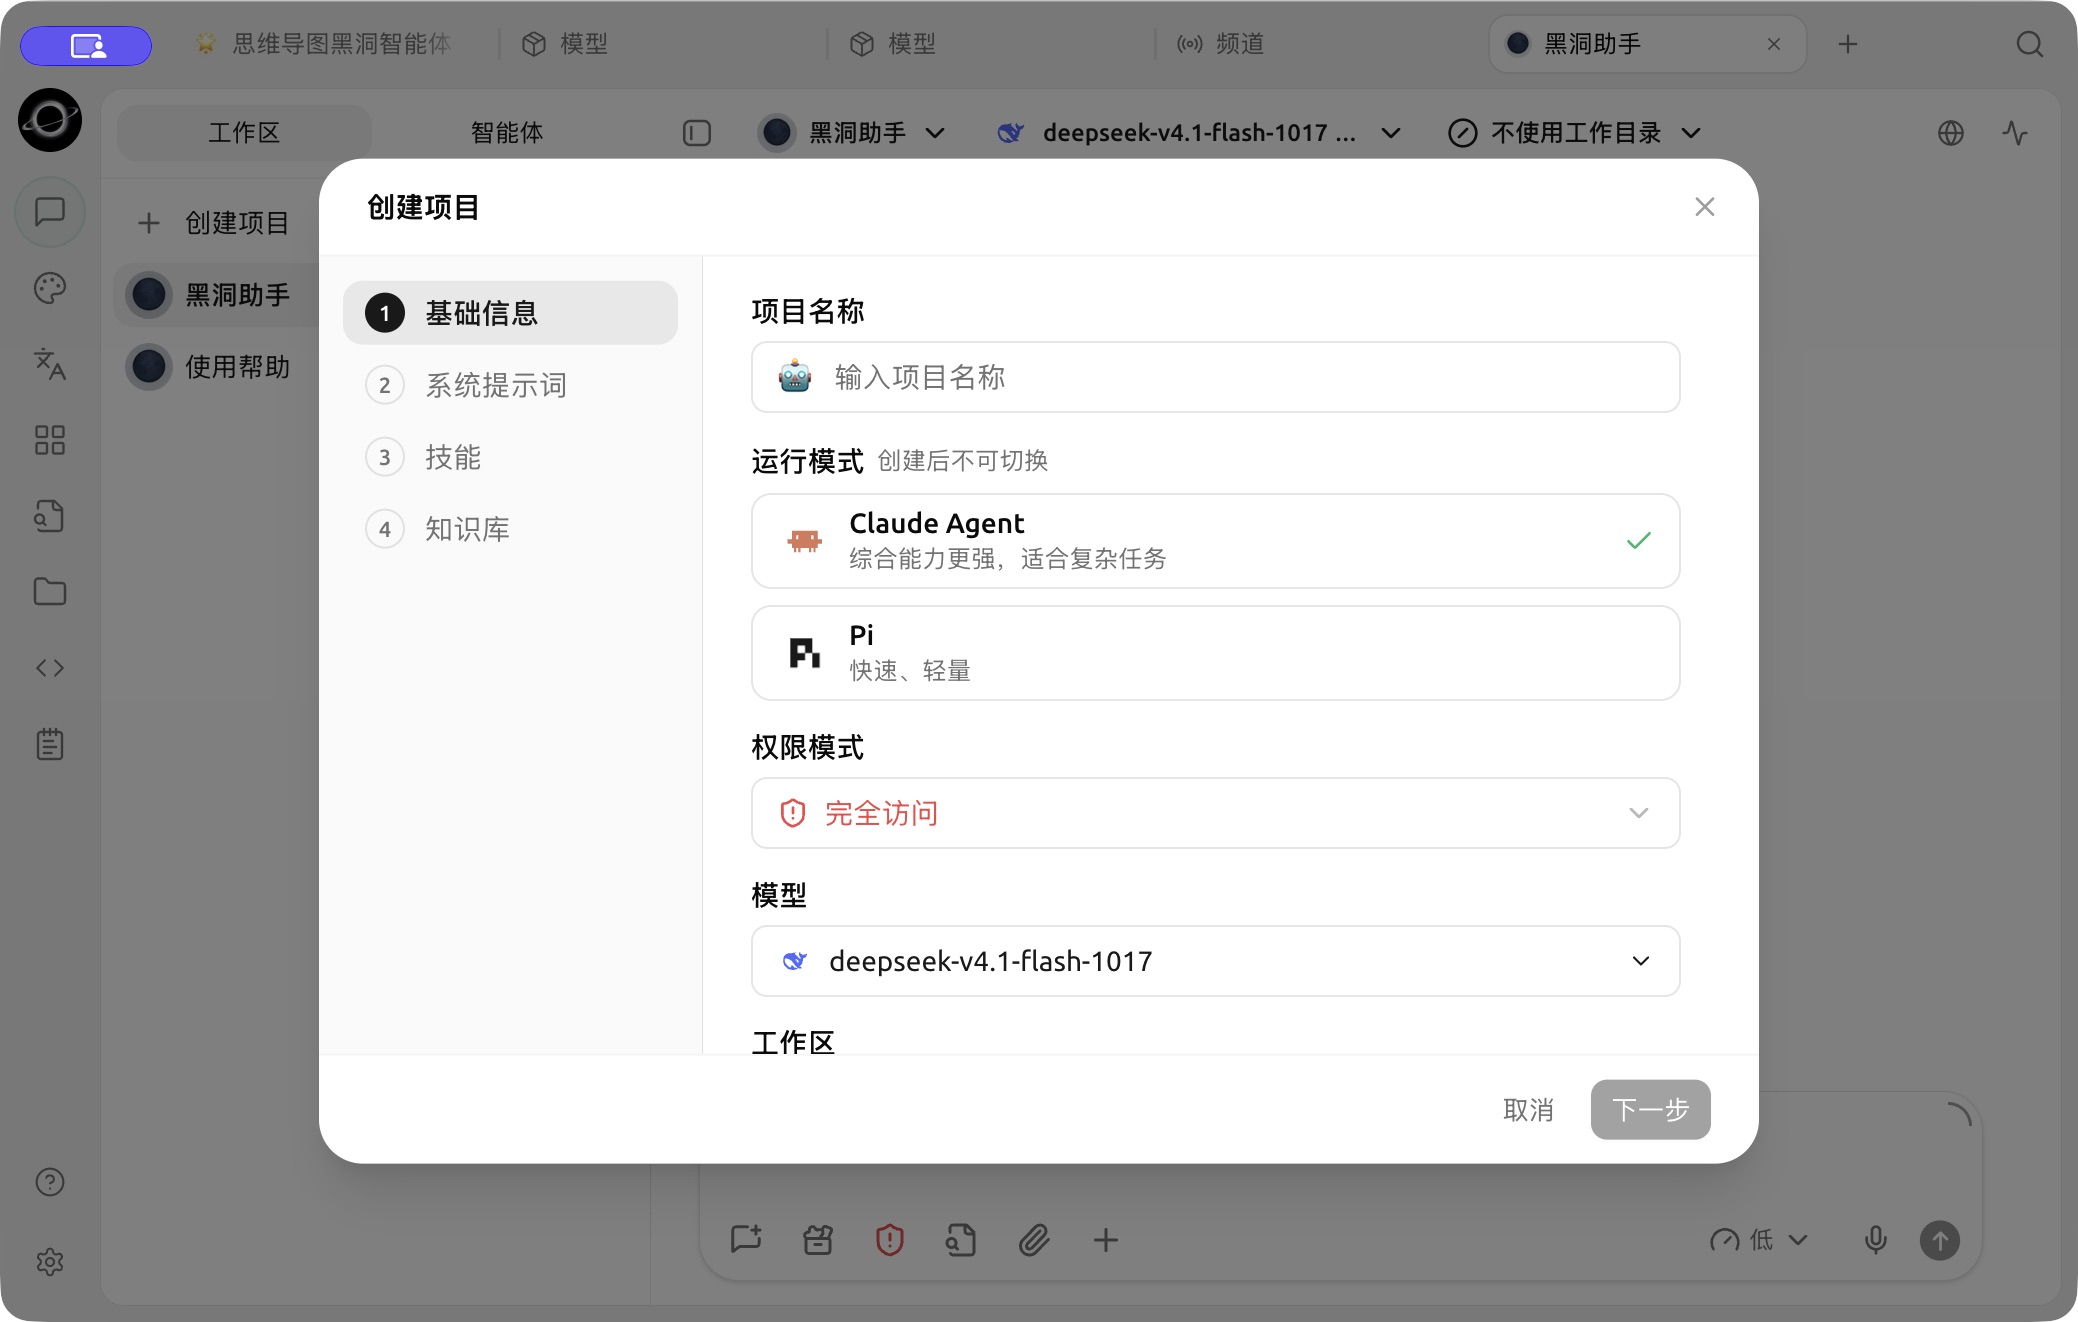
Task: Open the help question mark icon
Action: pos(50,1182)
